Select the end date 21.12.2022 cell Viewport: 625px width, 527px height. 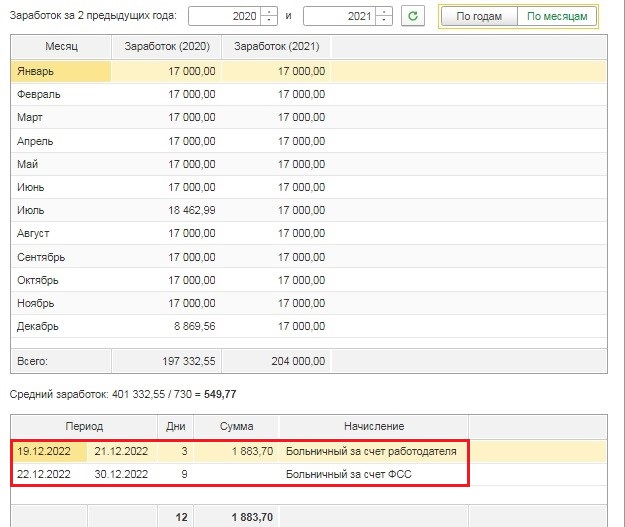point(121,452)
